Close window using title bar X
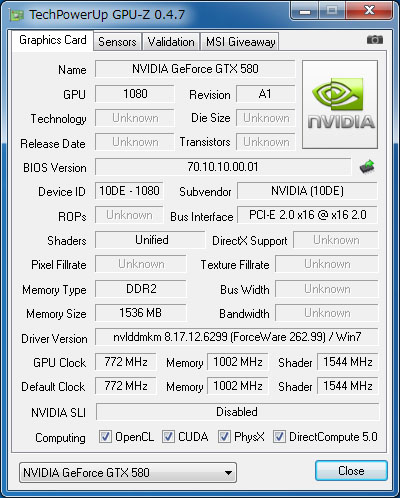400x498 pixels. tap(369, 11)
